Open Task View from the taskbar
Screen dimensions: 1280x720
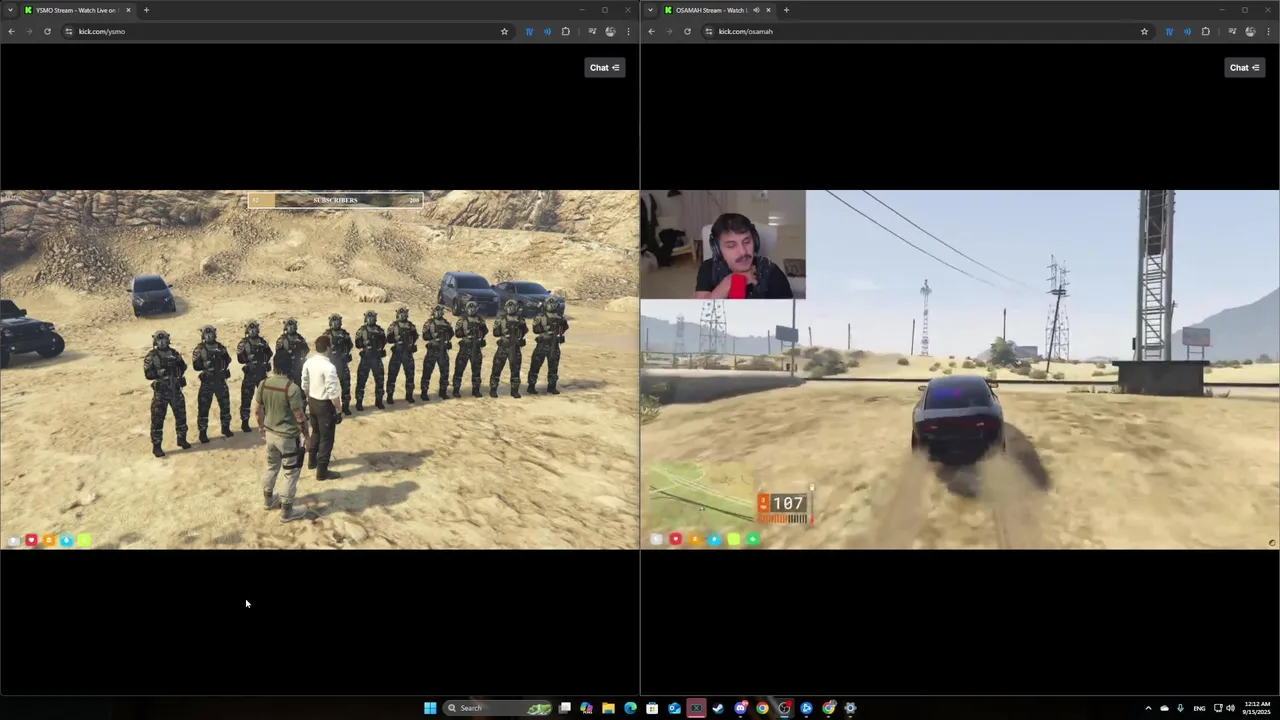pos(565,708)
